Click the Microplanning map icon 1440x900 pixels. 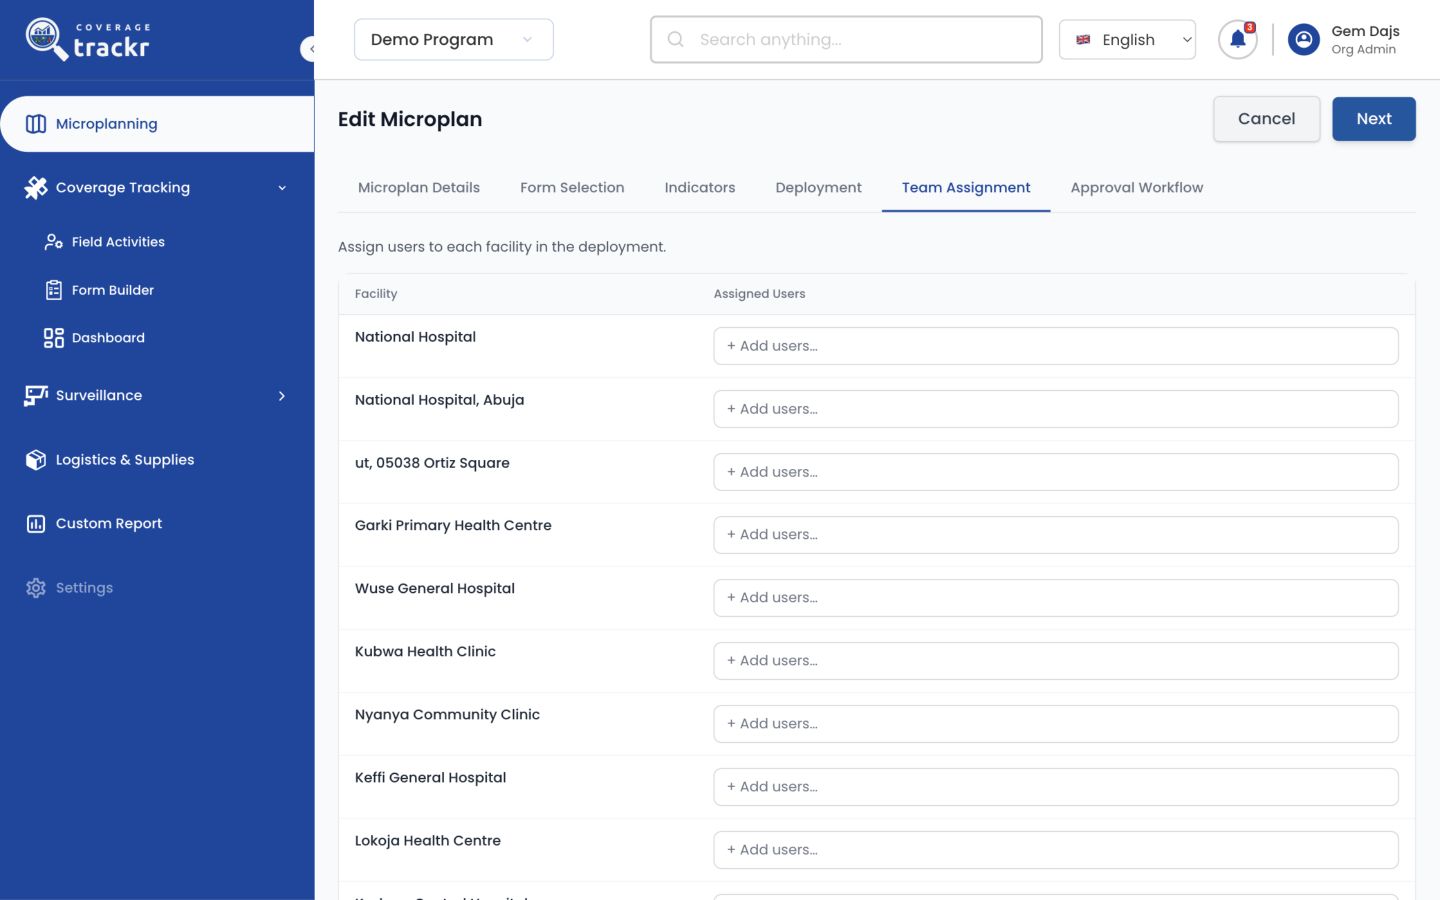point(36,124)
